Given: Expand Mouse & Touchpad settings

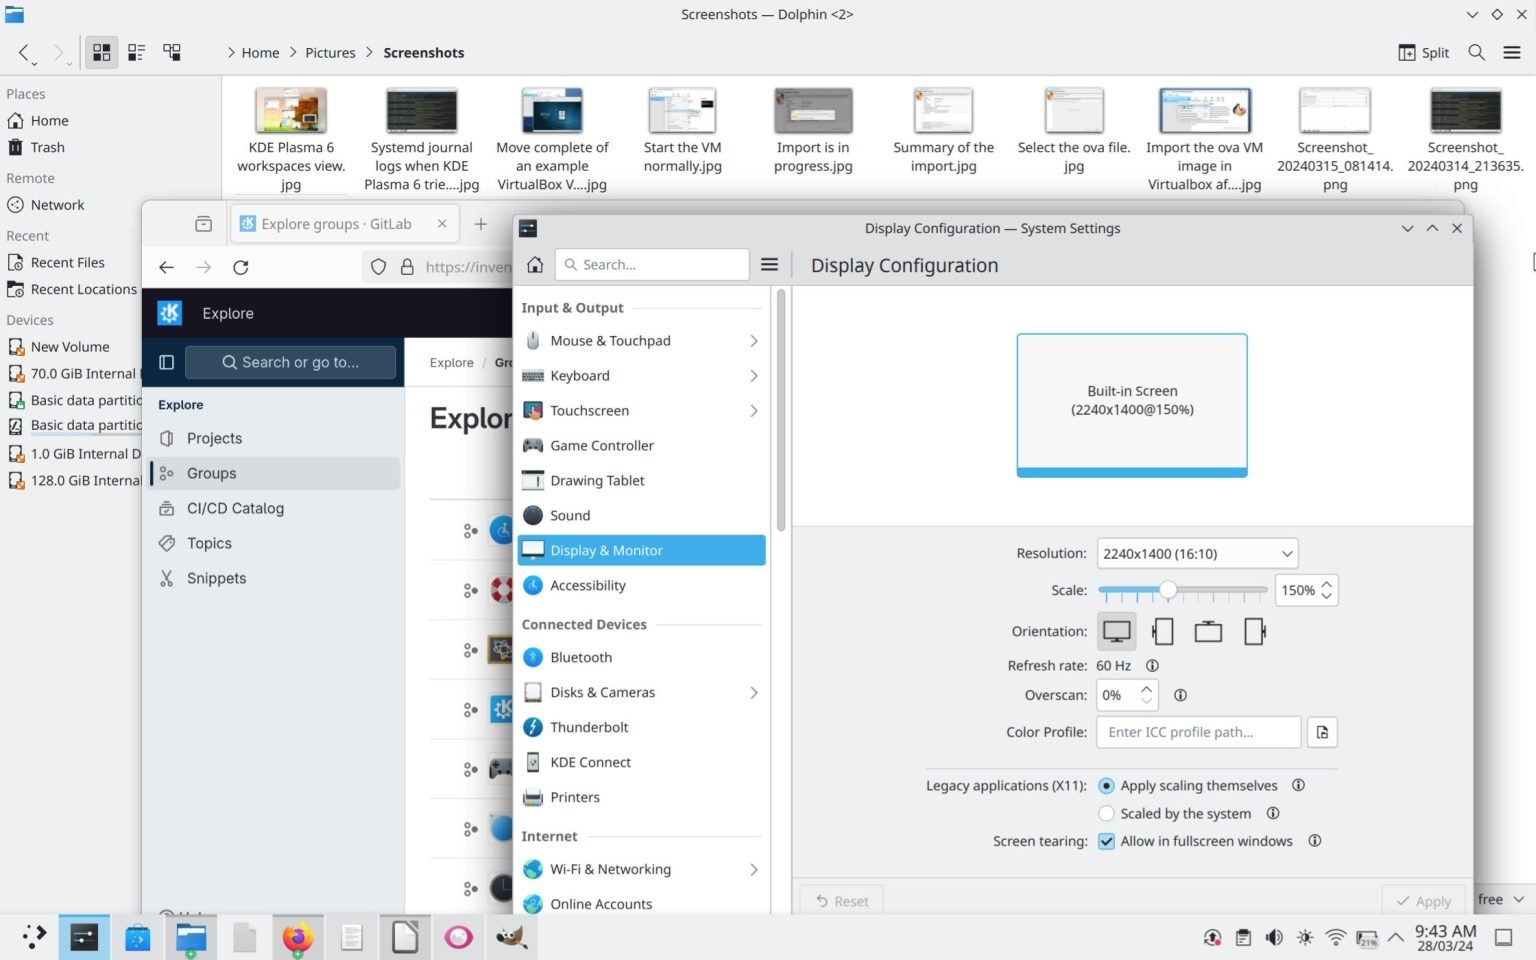Looking at the screenshot, I should 610,340.
